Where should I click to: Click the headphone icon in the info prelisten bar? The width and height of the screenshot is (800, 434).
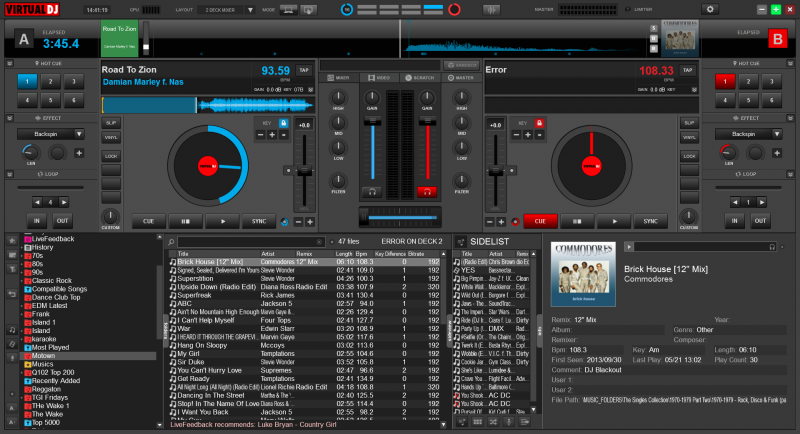772,247
